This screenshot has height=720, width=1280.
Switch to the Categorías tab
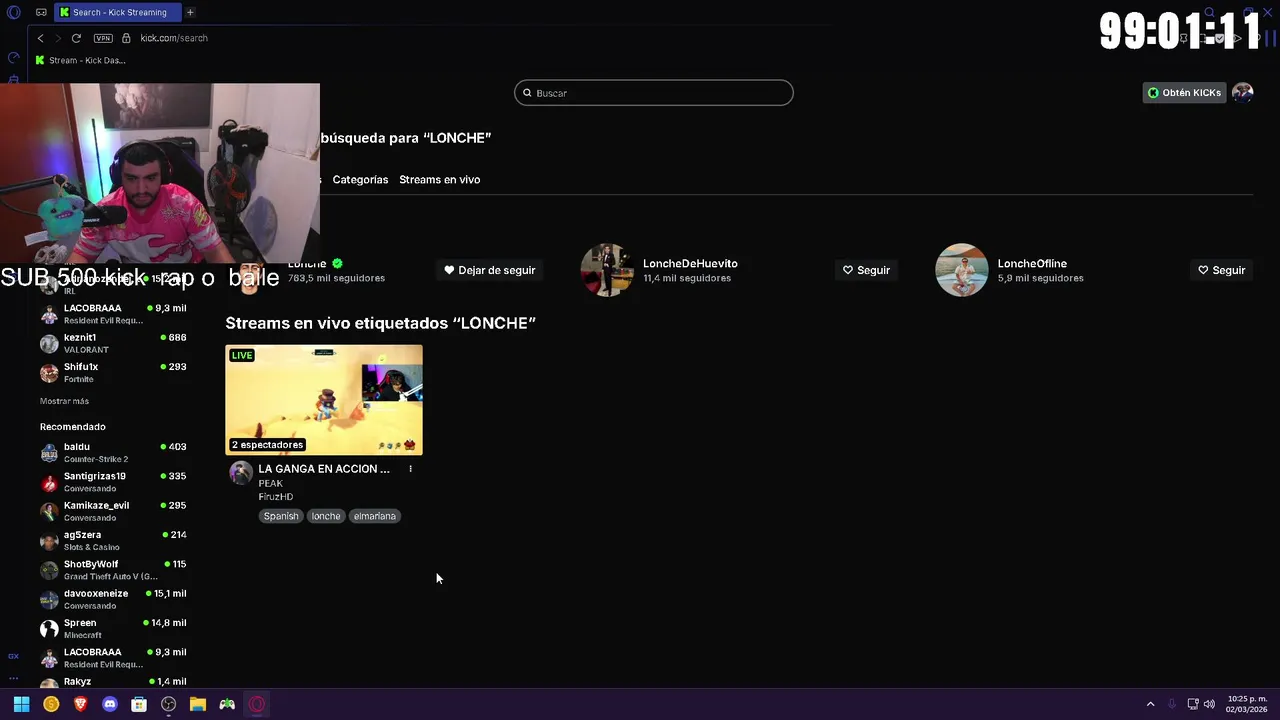pos(360,180)
